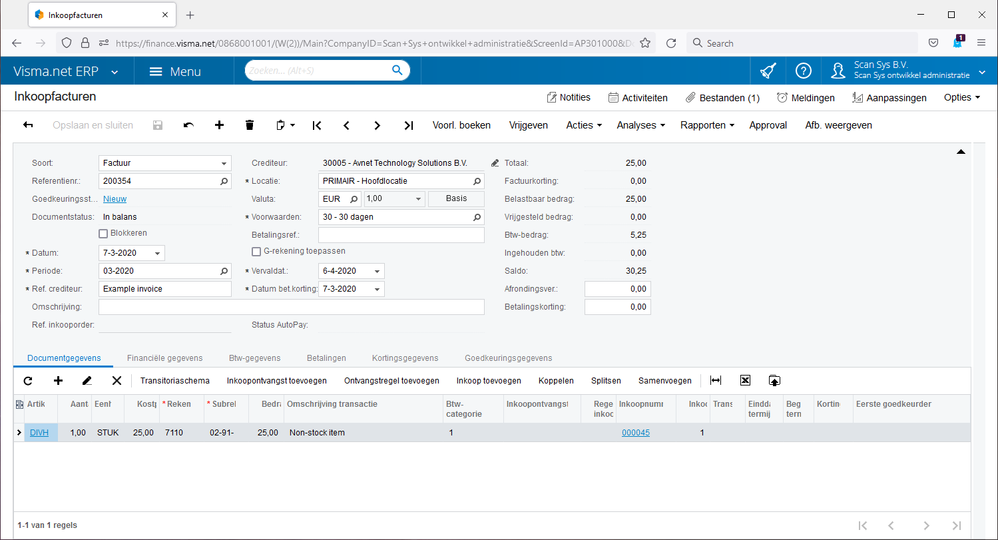Open Bestanden (1) attachments
The height and width of the screenshot is (540, 998).
click(x=722, y=97)
